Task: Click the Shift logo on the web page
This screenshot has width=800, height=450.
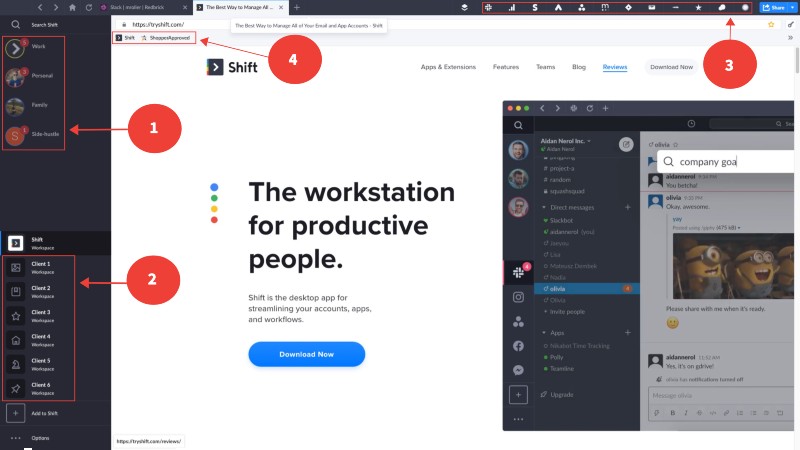Action: 232,67
